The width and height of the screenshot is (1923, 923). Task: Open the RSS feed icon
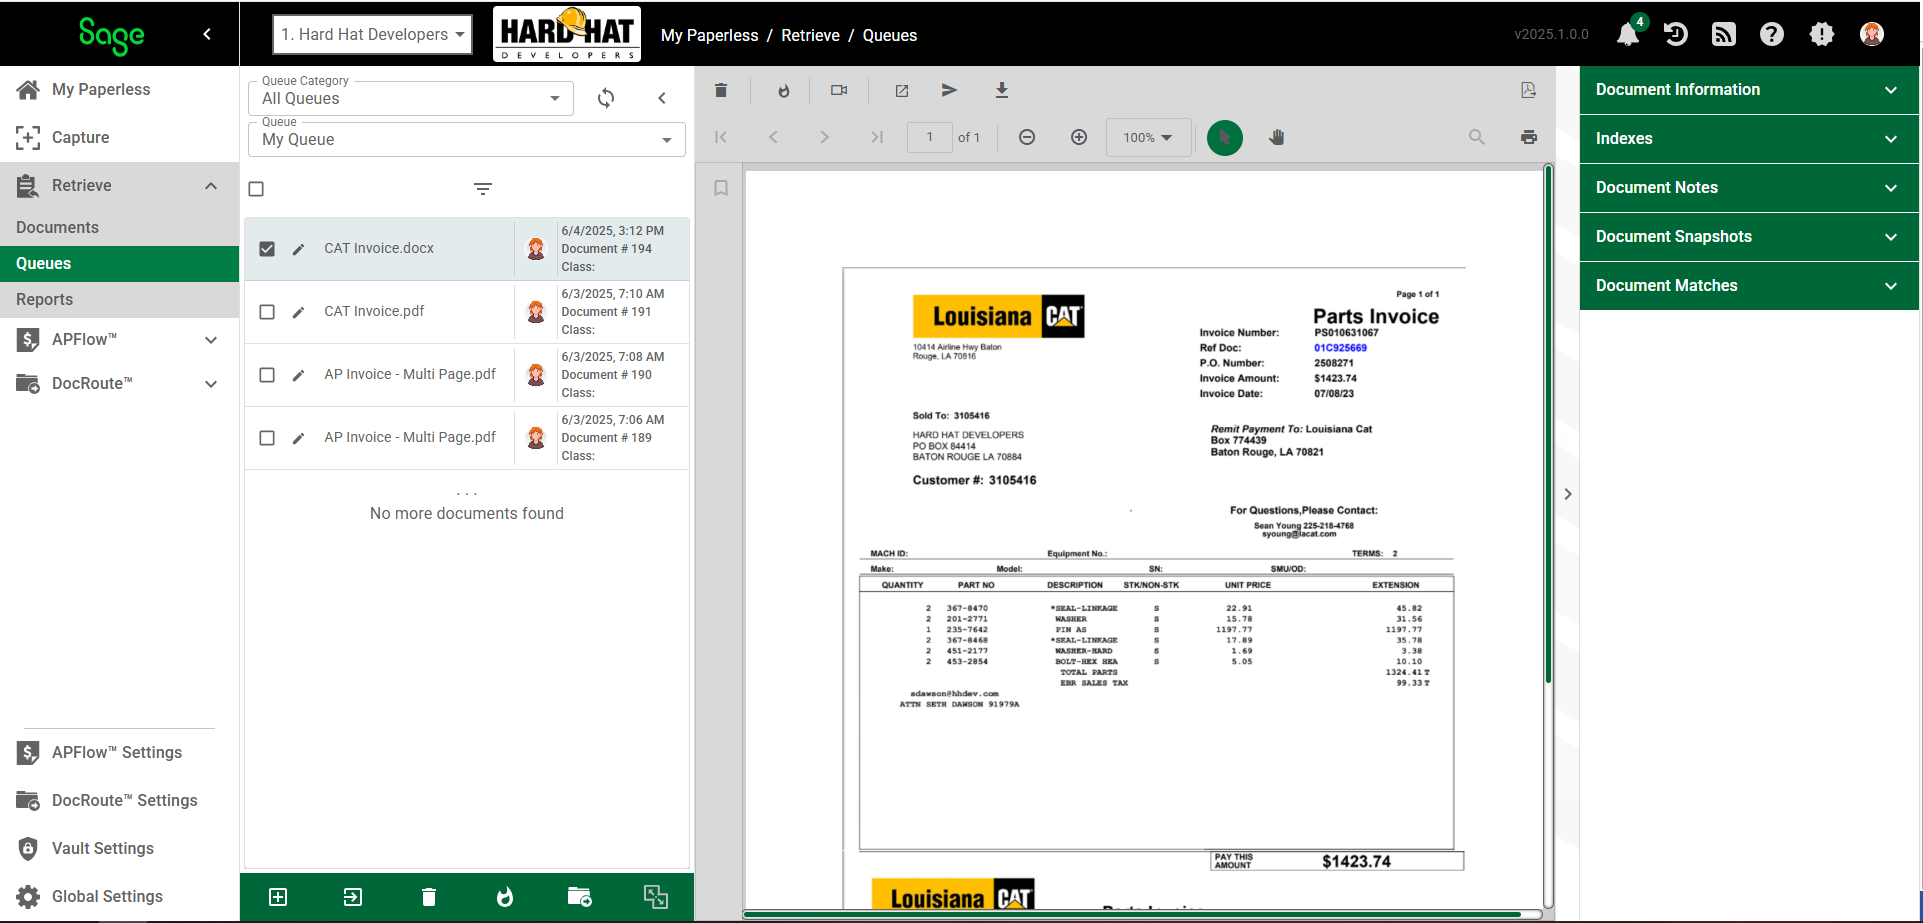click(x=1724, y=34)
